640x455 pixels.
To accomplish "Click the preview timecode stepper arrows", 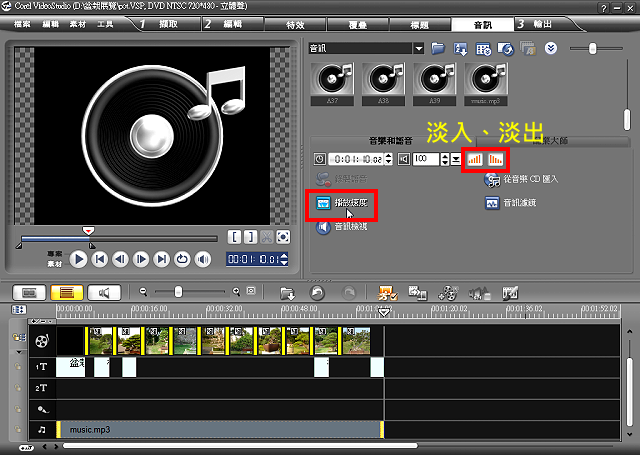I will 284,259.
